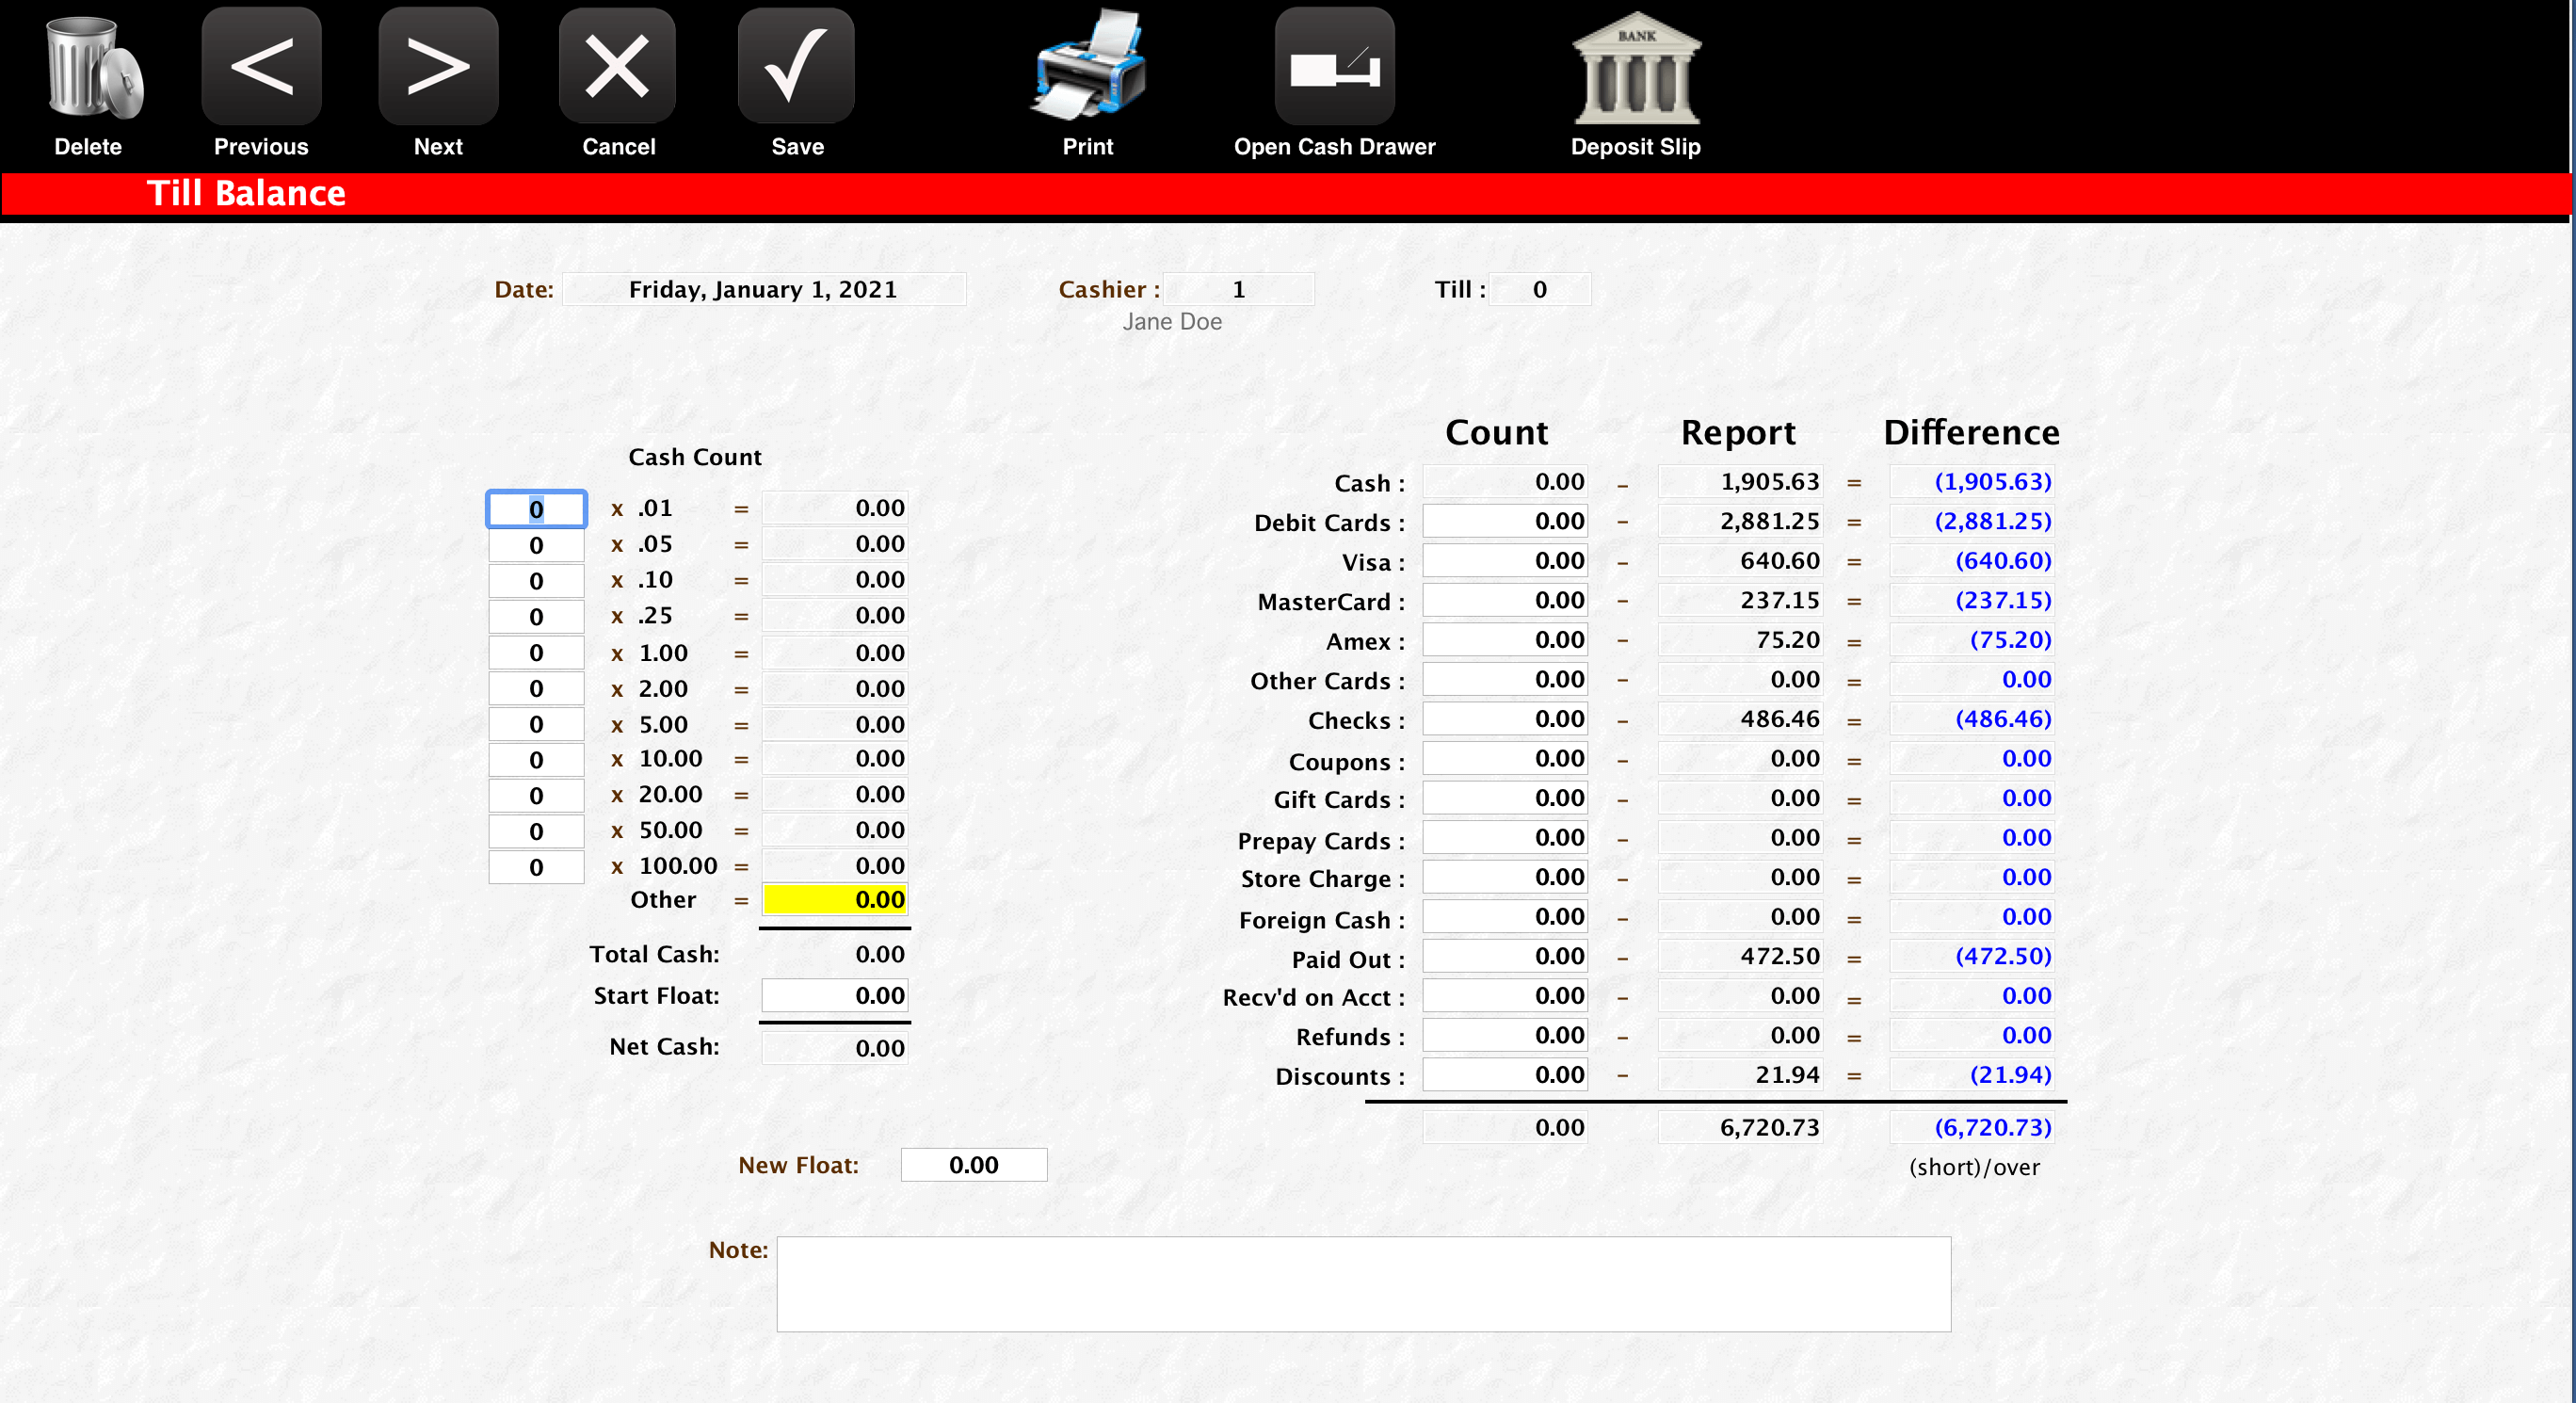Click the Note text area
Screen dimensions: 2576x1403
1363,1284
